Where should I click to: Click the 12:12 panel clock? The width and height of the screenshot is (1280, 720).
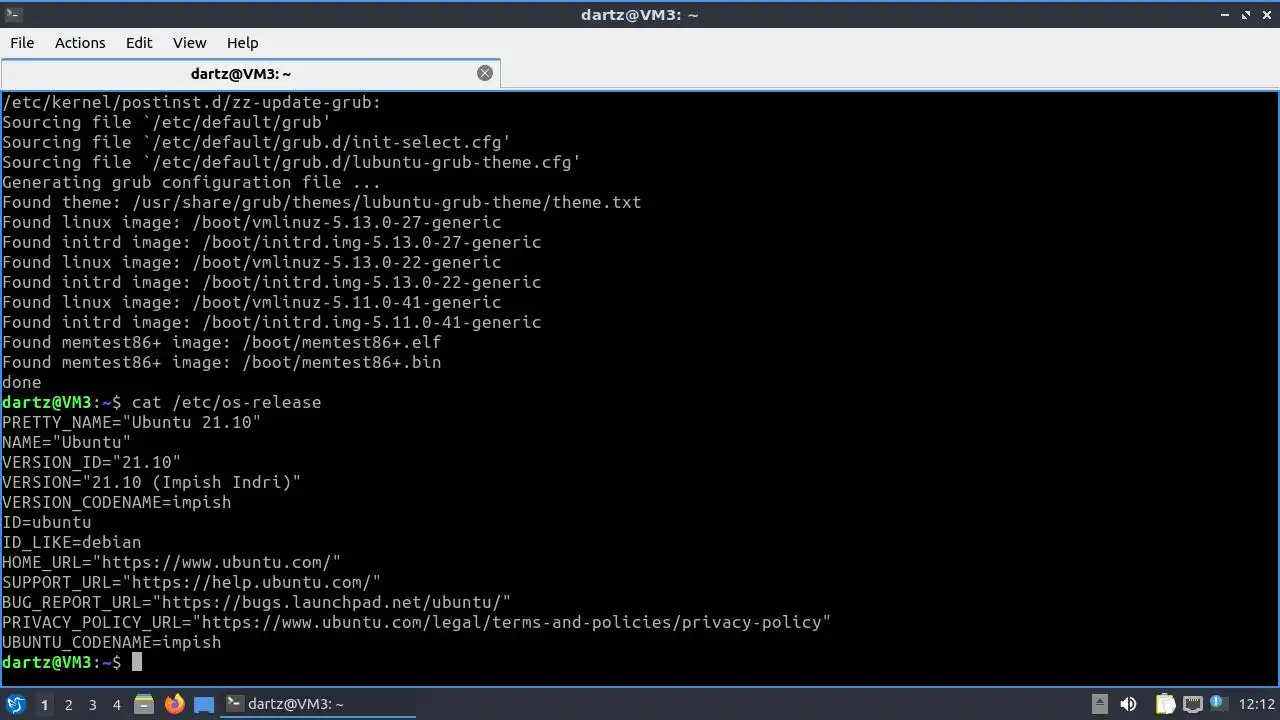[x=1257, y=704]
